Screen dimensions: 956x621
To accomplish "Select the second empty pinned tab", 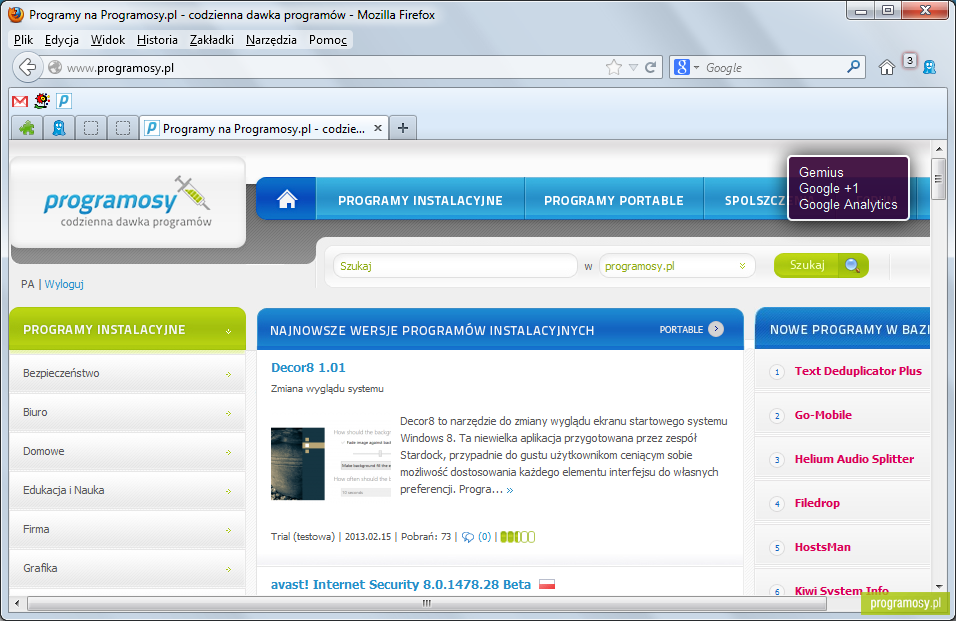I will (123, 128).
